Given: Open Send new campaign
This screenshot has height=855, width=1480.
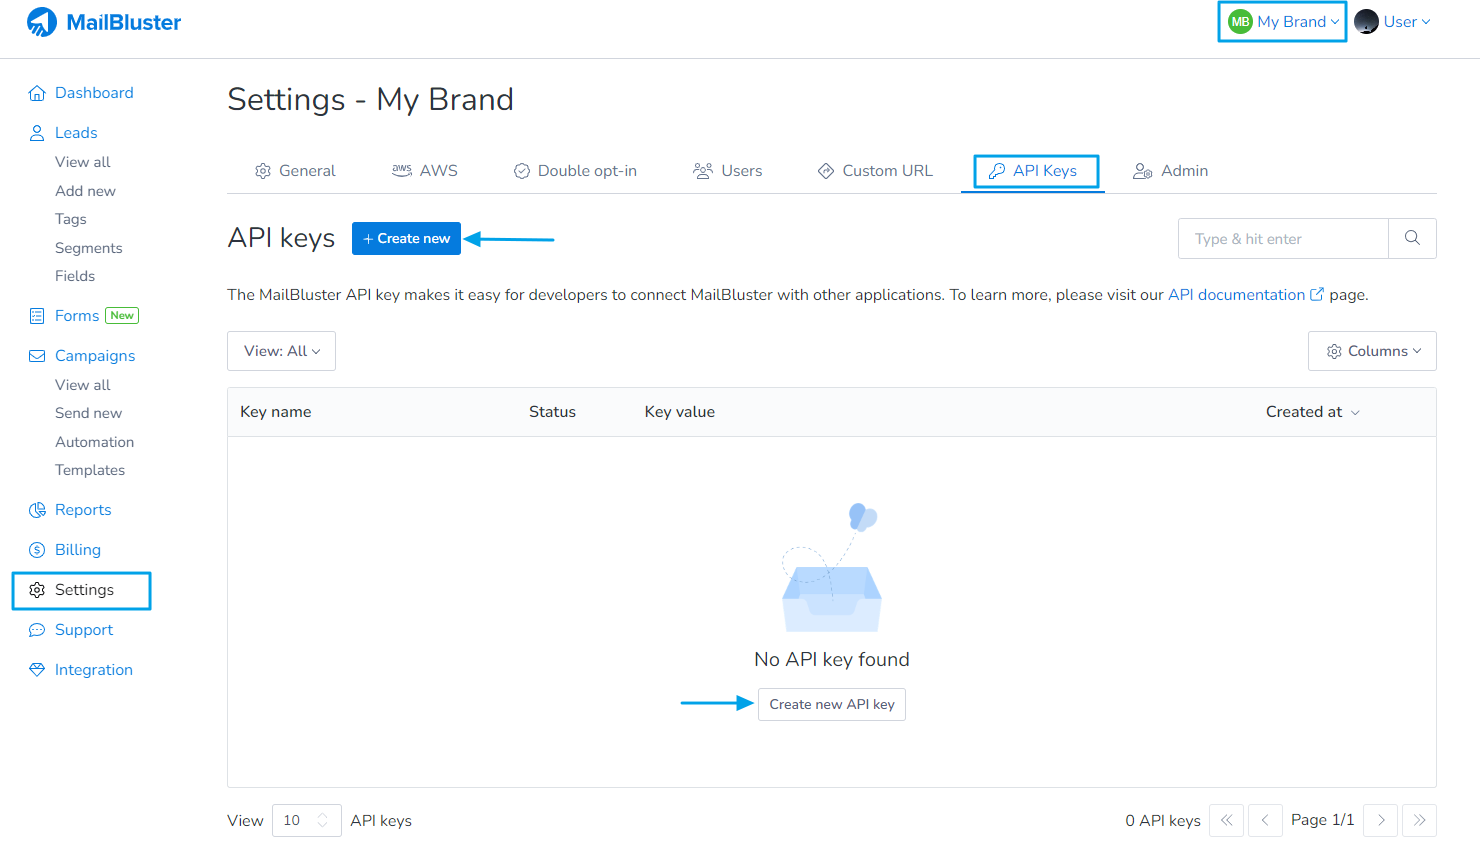Looking at the screenshot, I should click(88, 413).
